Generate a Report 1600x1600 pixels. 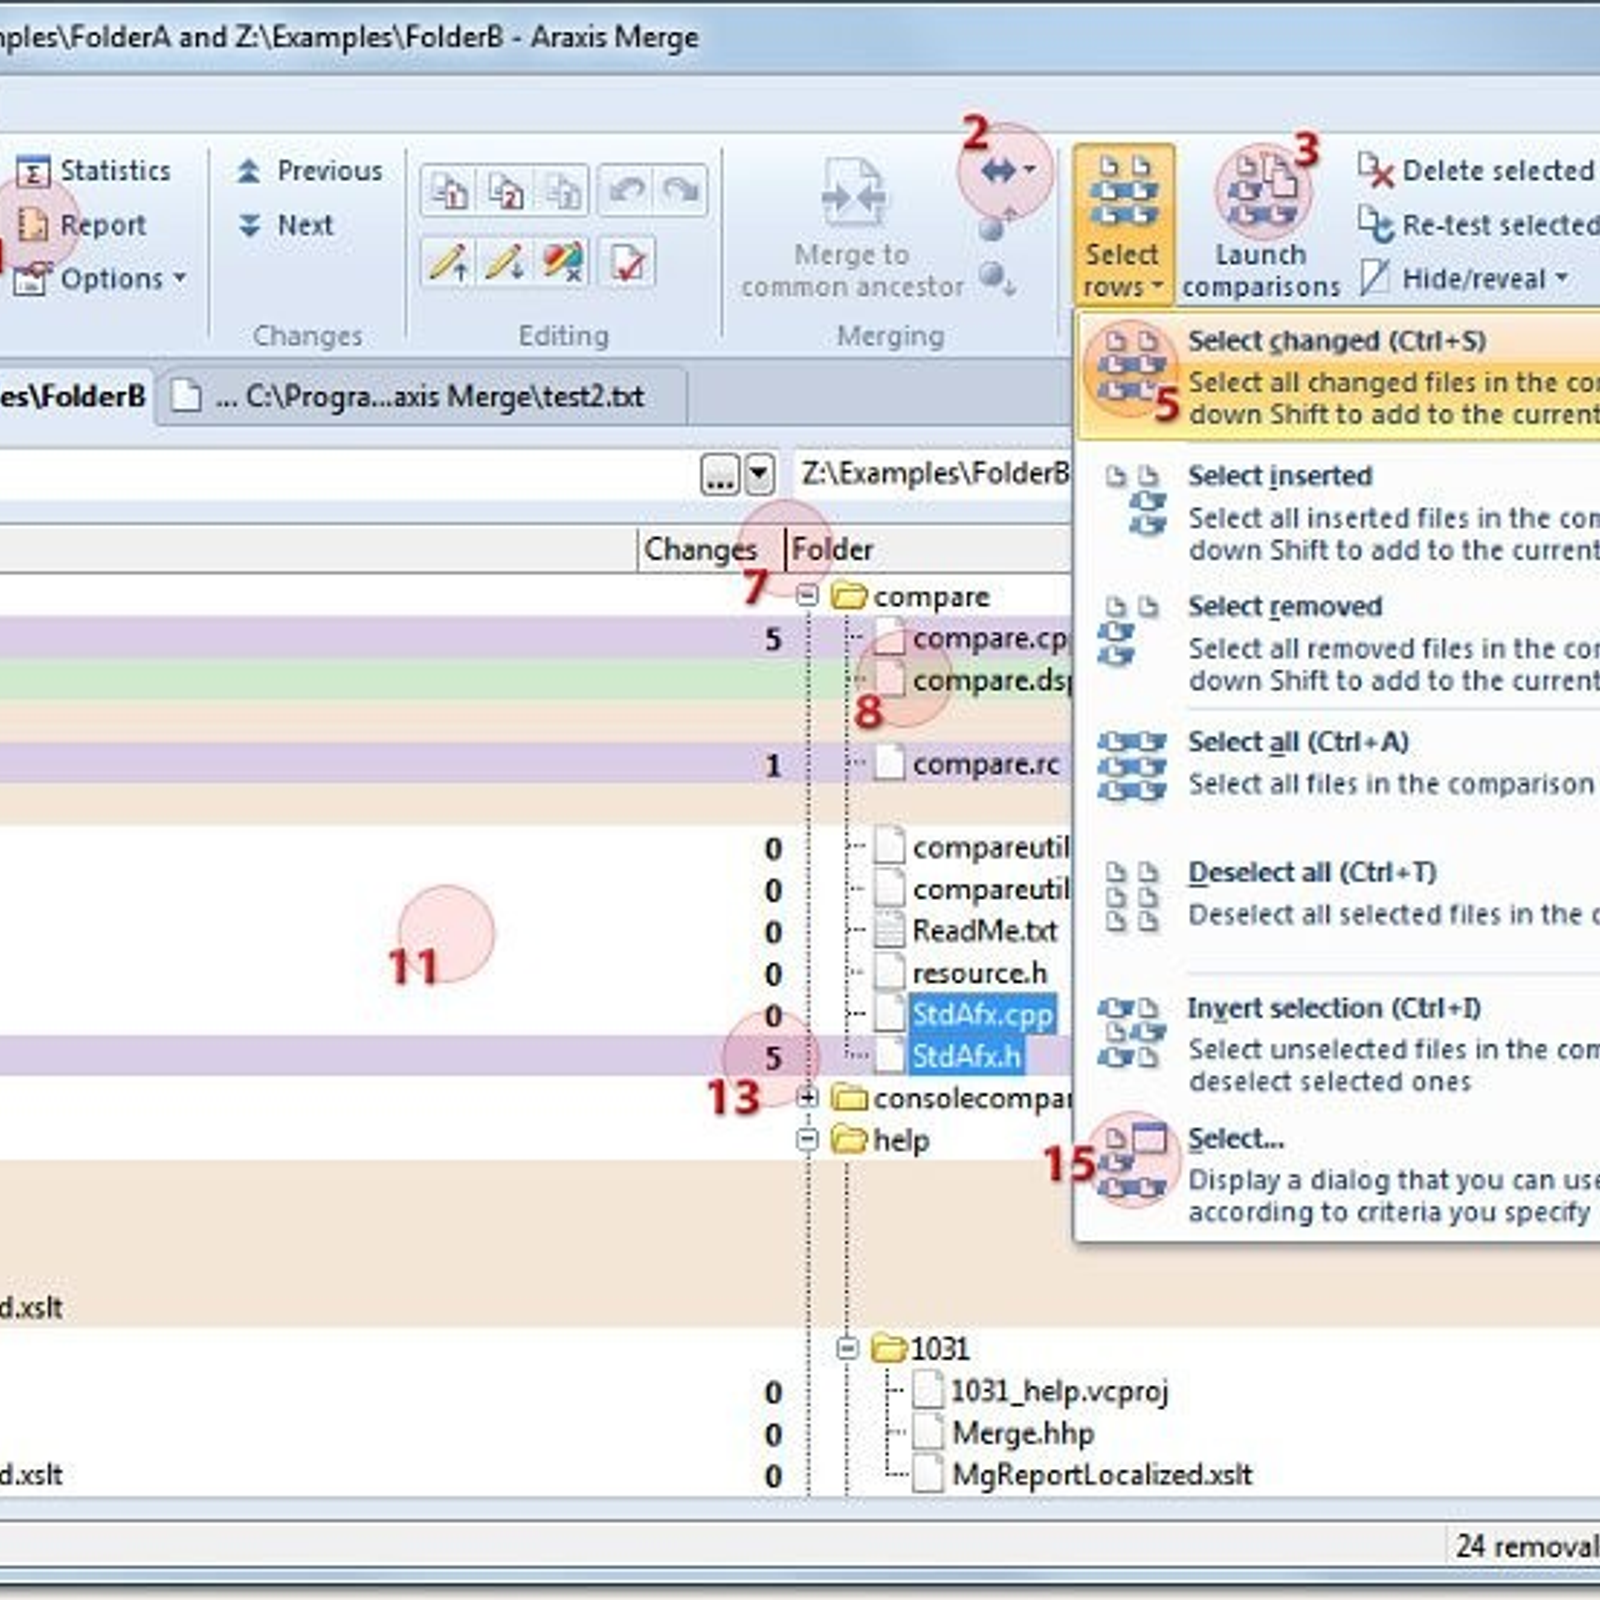[x=82, y=225]
